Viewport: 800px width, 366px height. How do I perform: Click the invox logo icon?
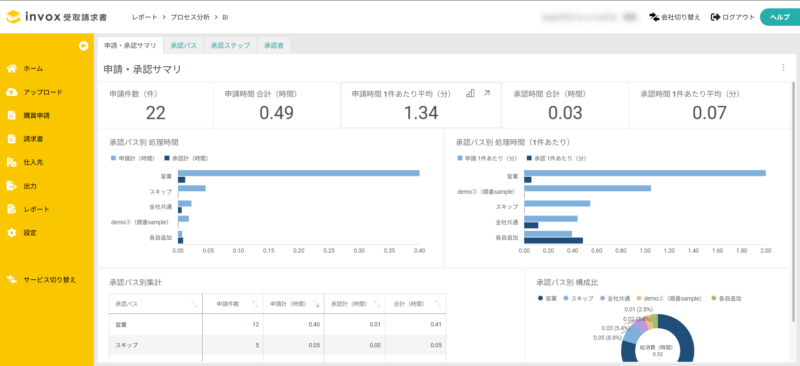(14, 16)
